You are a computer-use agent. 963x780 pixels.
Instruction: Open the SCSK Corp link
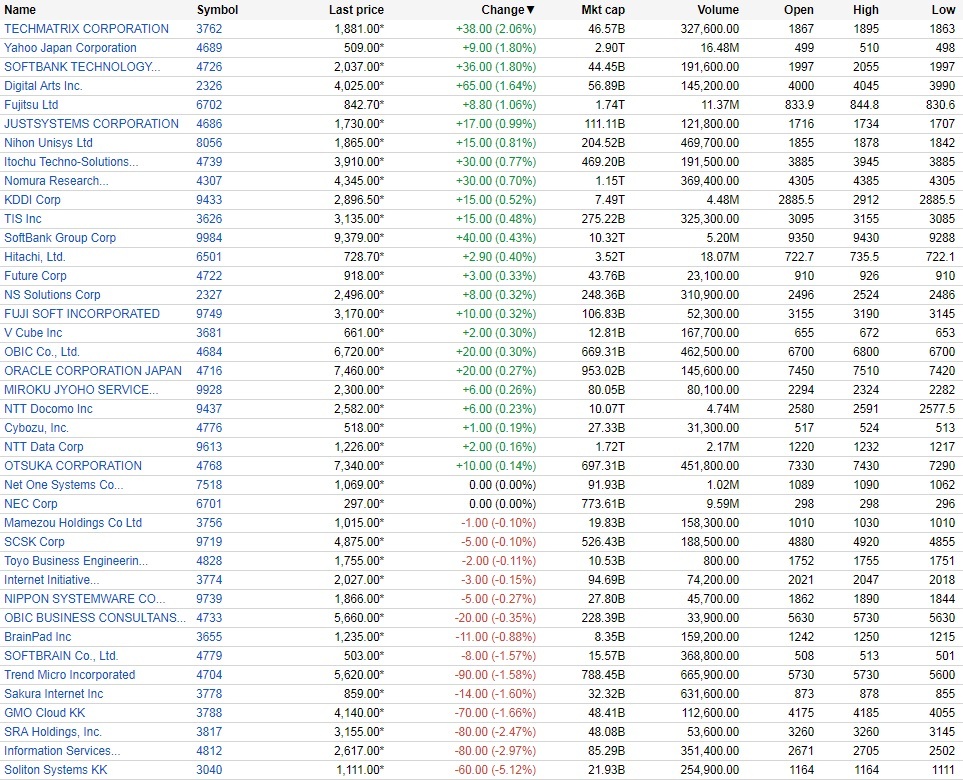[34, 543]
